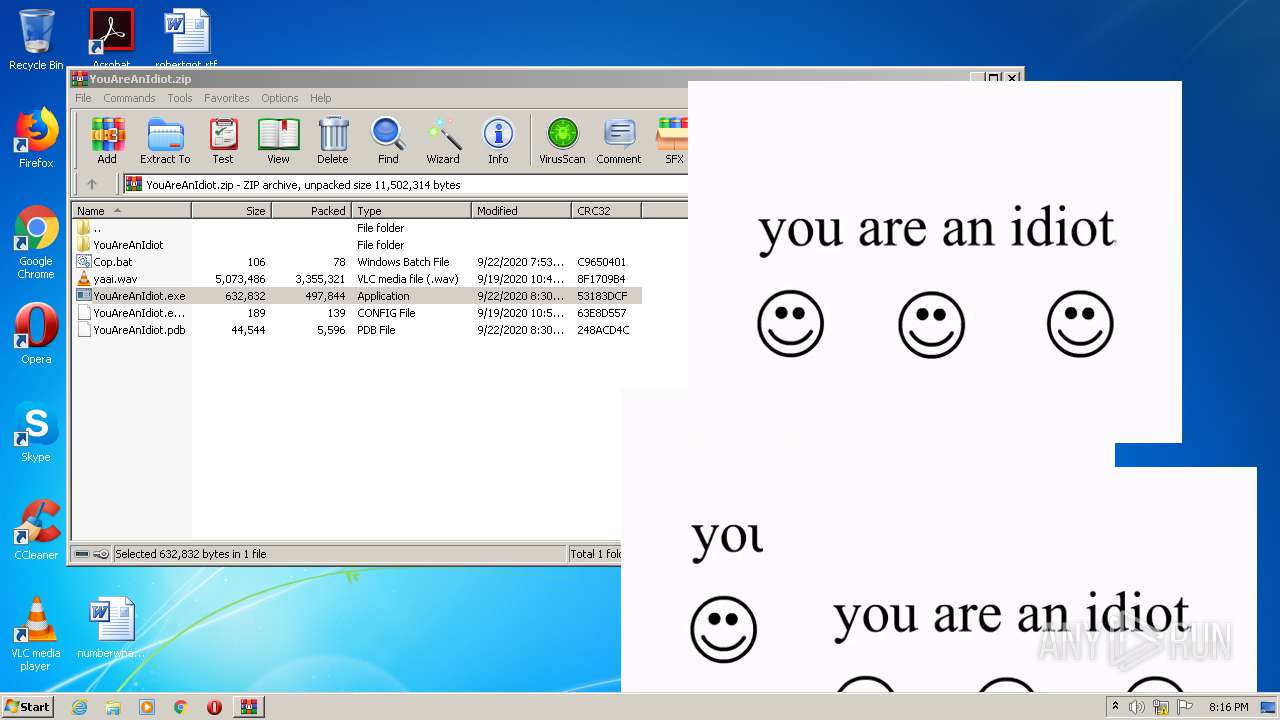Click Internet Explorer in the taskbar
Viewport: 1280px width, 720px height.
(79, 707)
